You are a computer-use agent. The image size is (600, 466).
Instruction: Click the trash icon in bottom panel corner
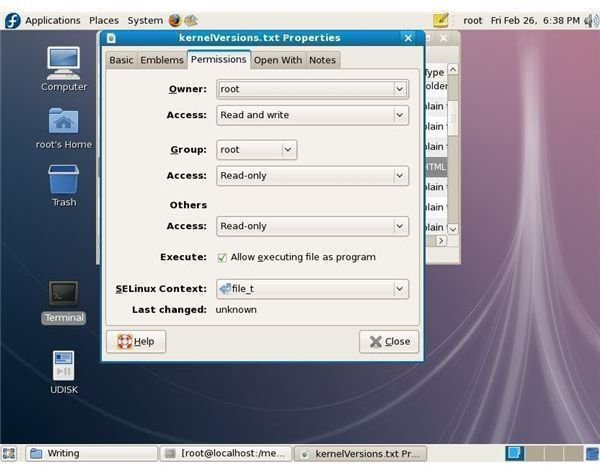coord(593,454)
